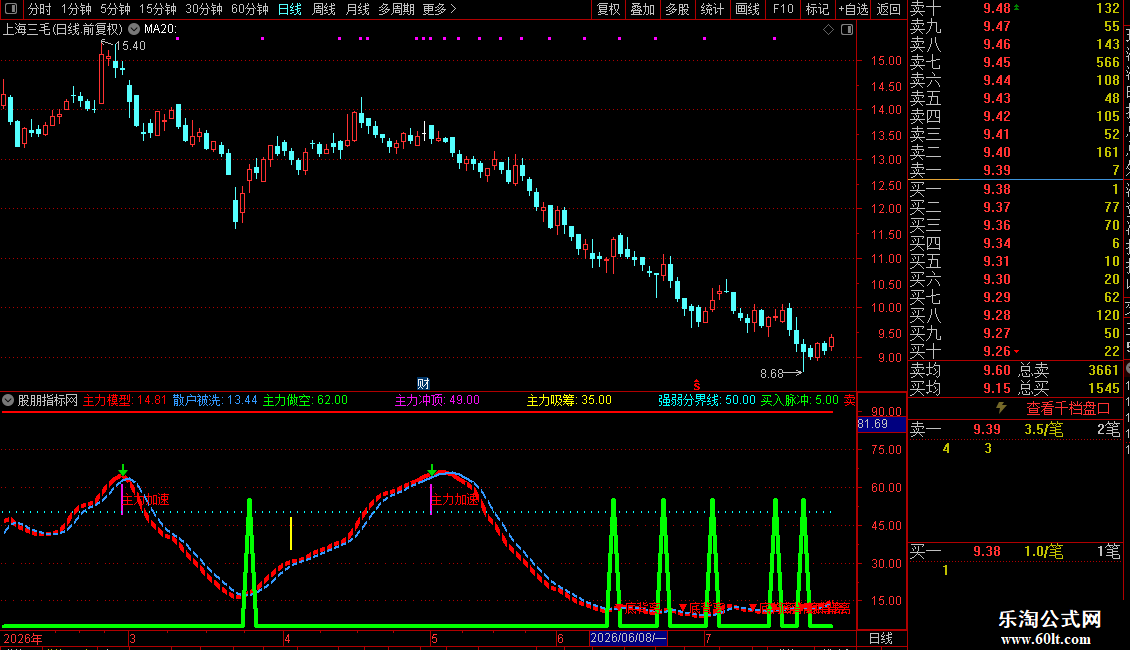Click 总卖 3661 total
Viewport: 1130px width, 650px height.
click(x=1069, y=370)
